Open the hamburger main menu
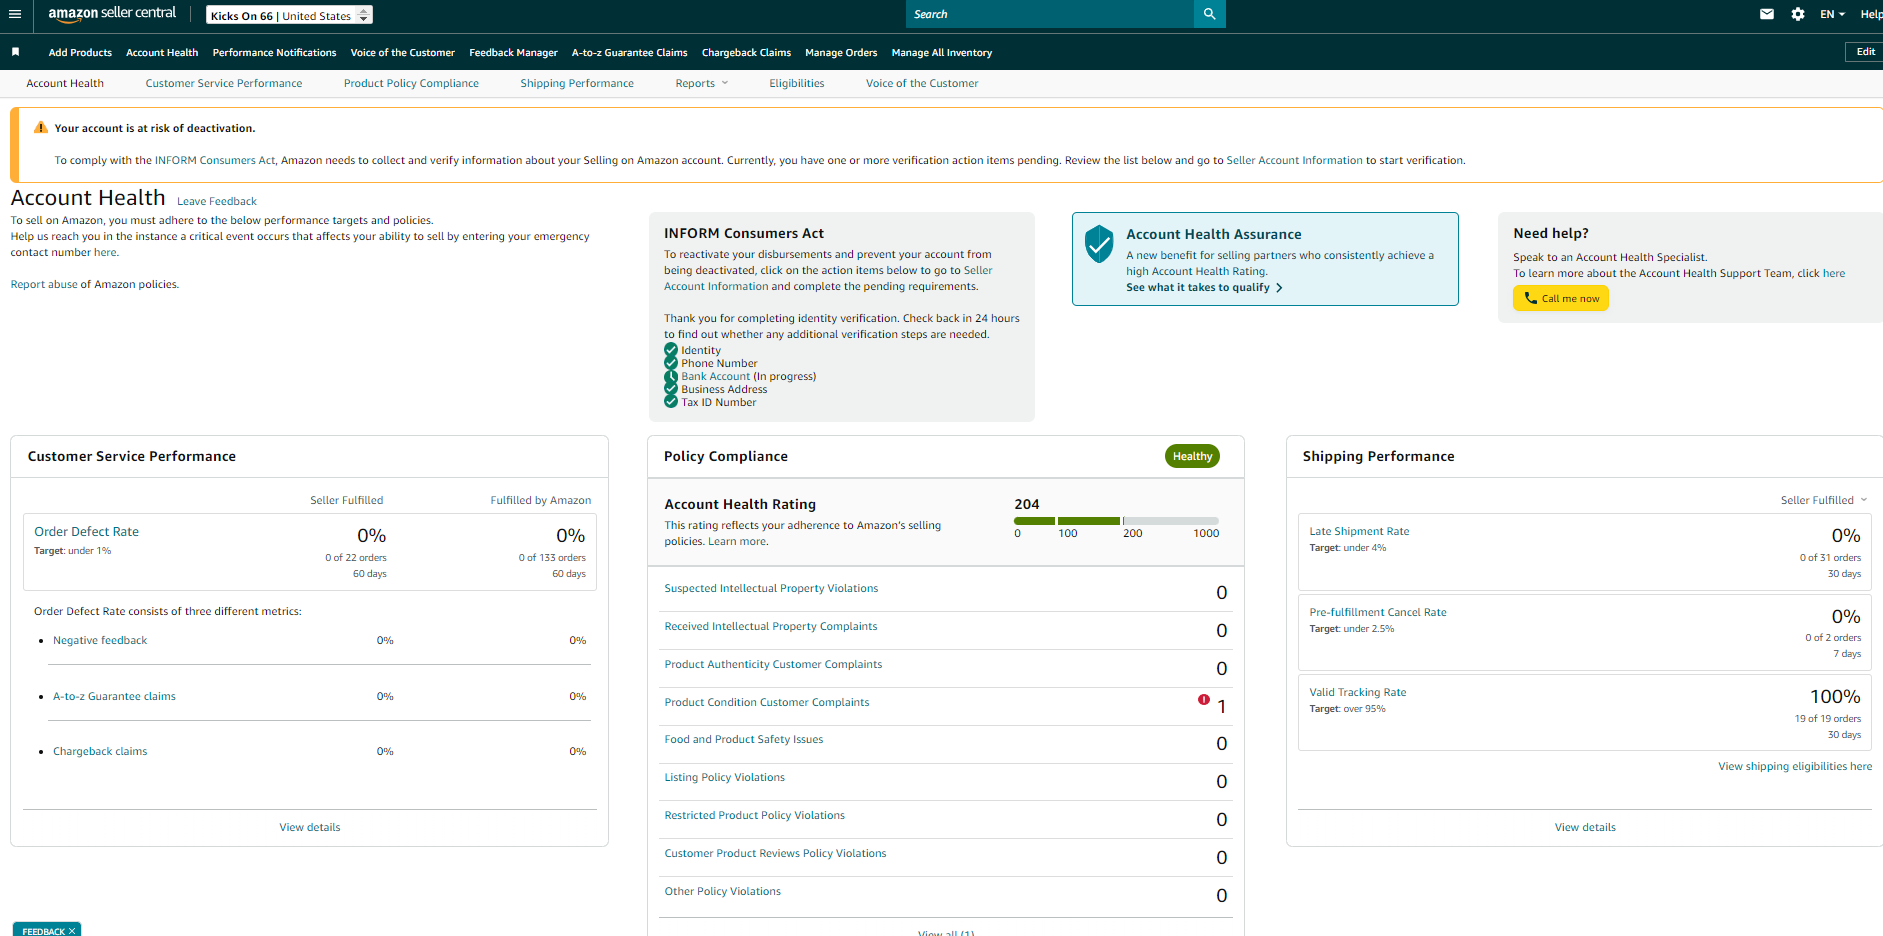 tap(15, 14)
